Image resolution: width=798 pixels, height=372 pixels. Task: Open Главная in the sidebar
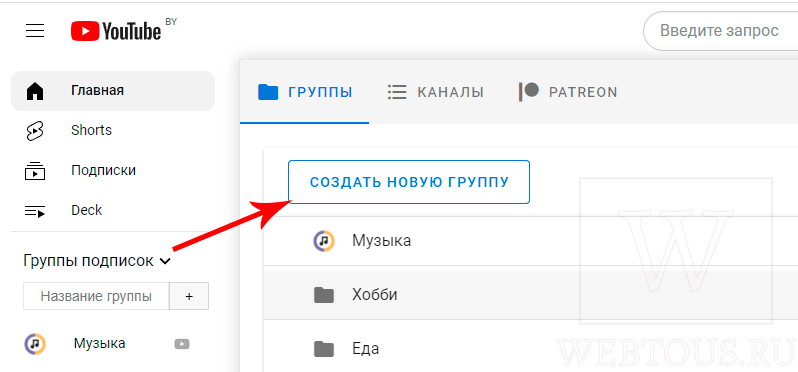(x=113, y=91)
